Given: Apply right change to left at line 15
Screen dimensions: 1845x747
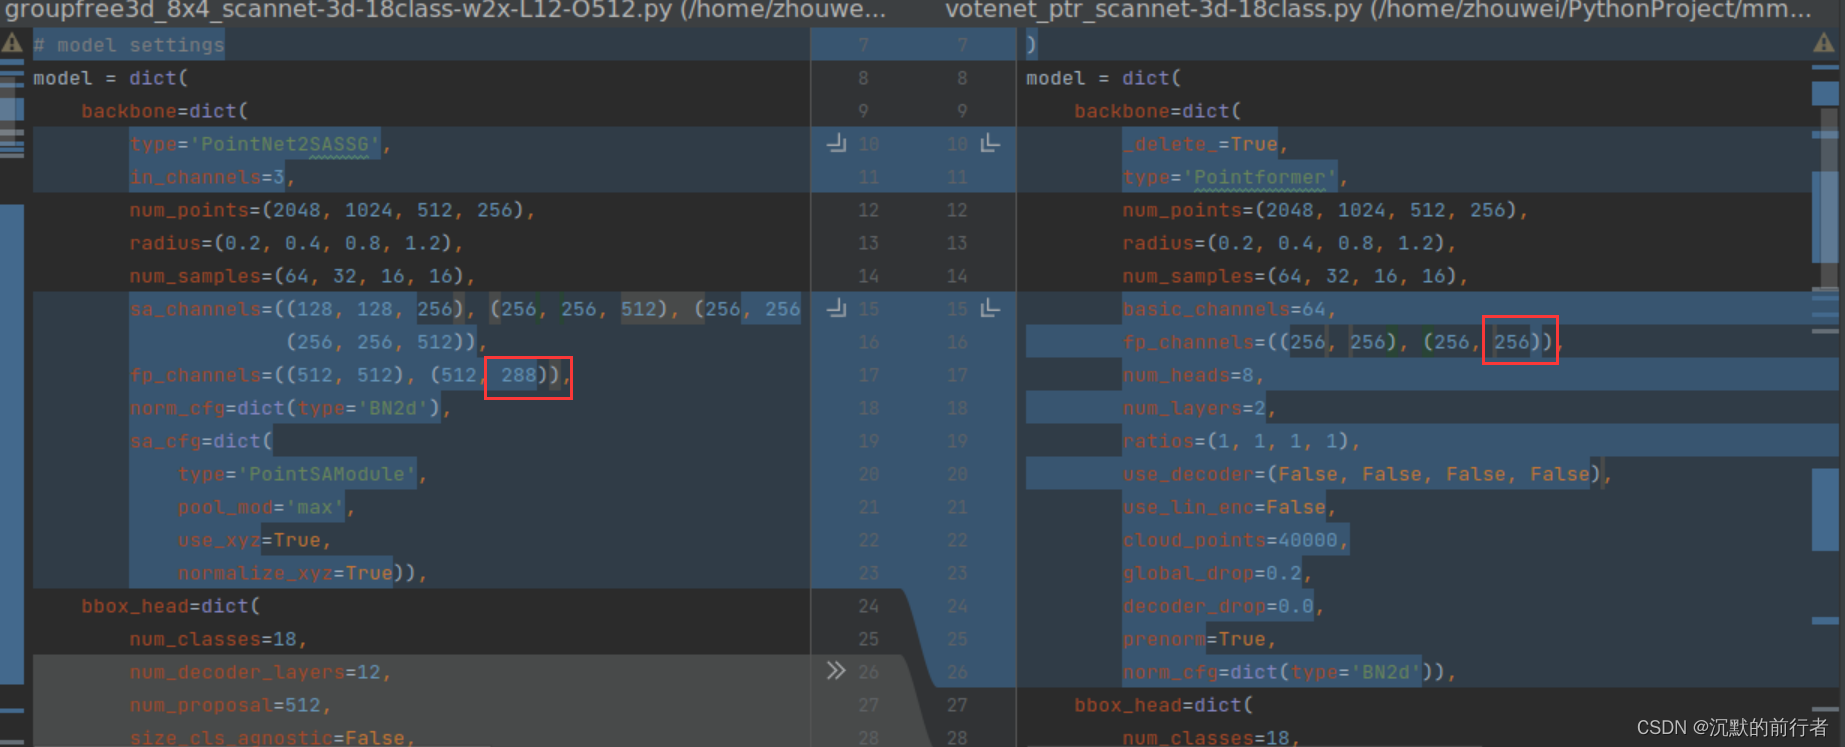Looking at the screenshot, I should (990, 309).
